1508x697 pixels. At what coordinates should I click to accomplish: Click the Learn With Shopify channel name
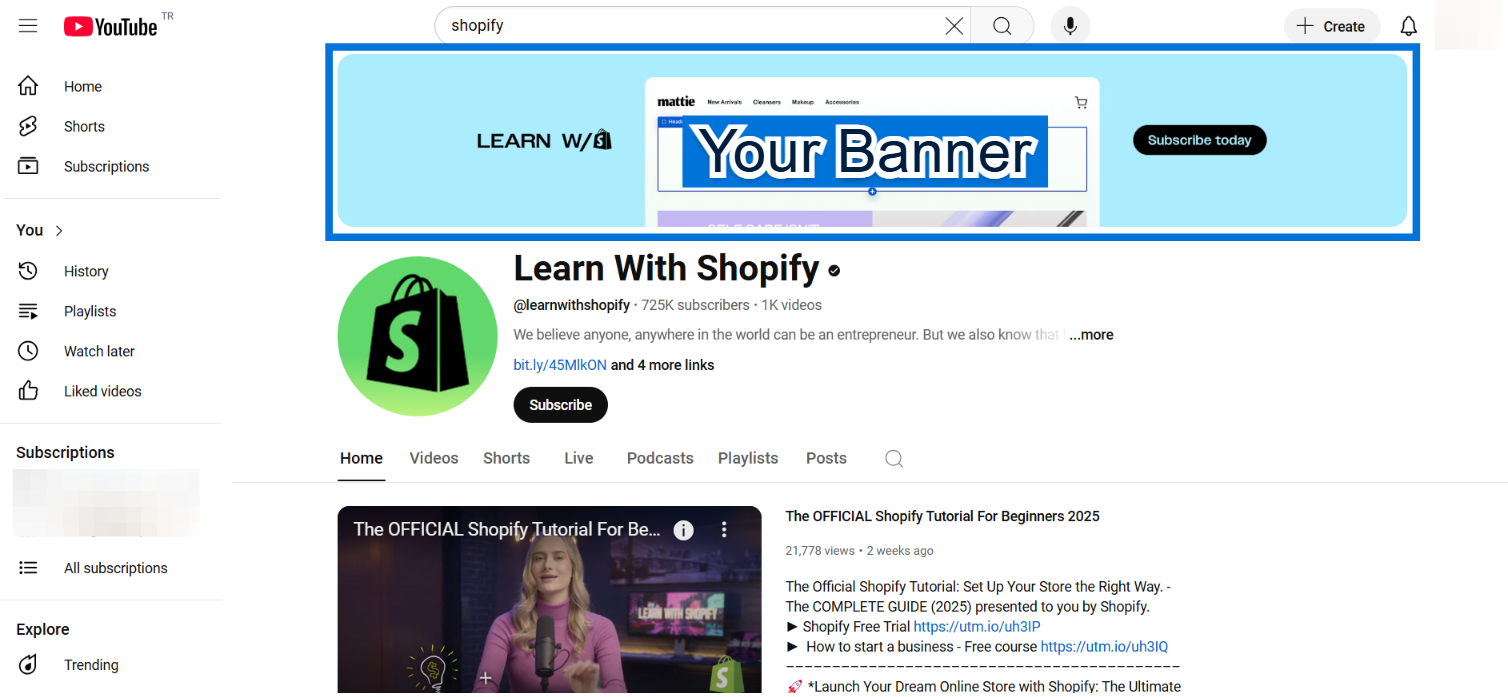click(667, 269)
